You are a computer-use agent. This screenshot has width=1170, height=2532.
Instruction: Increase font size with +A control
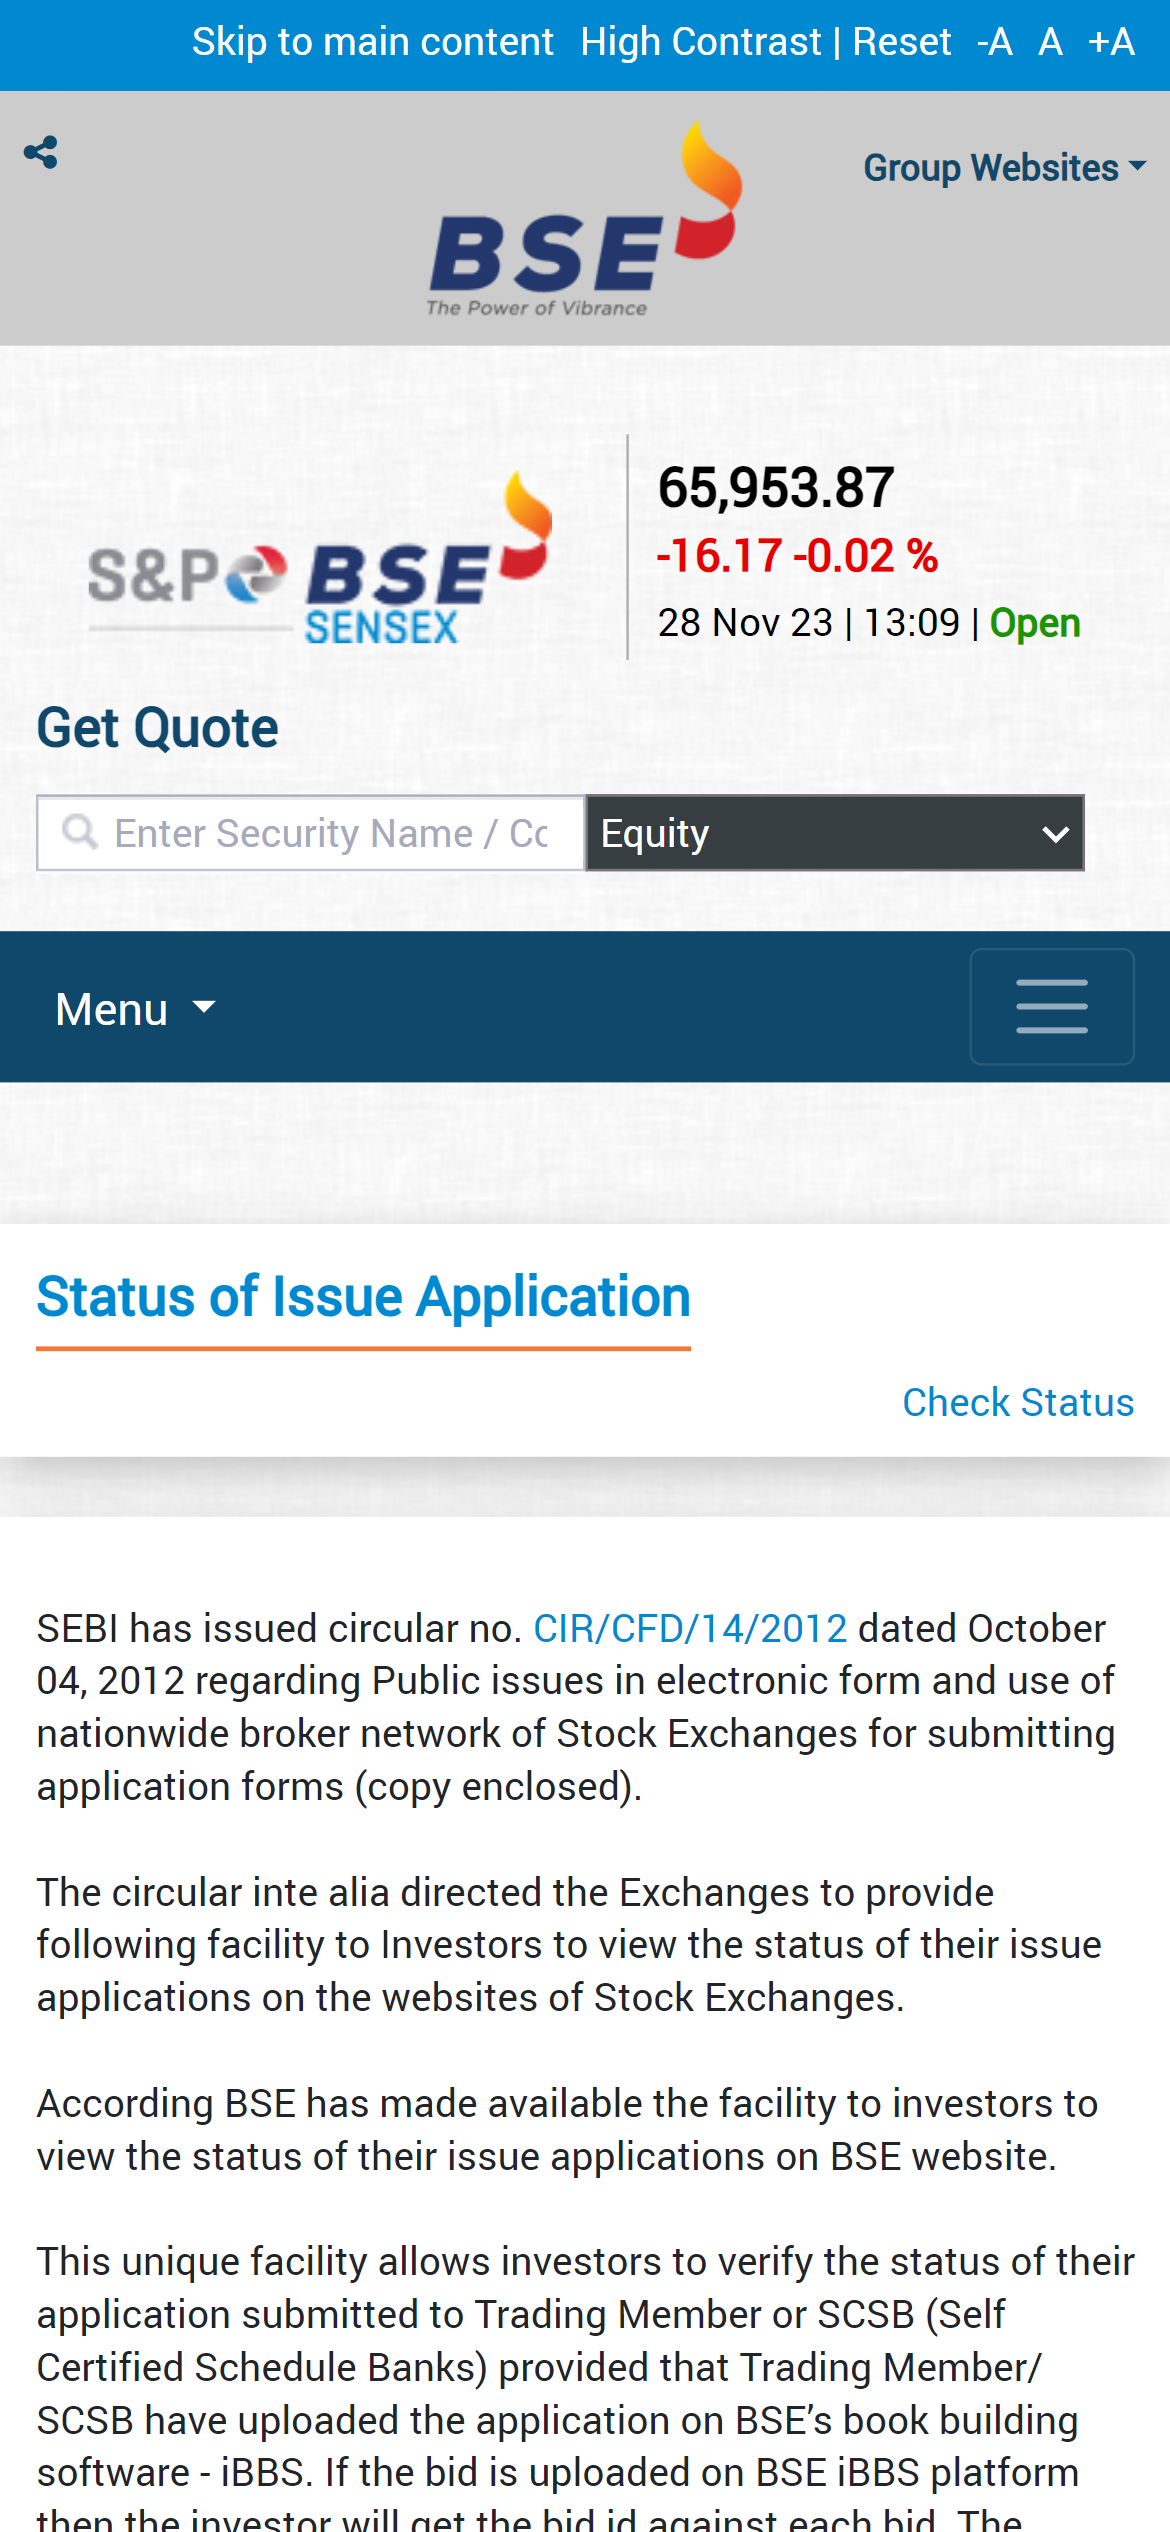(x=1111, y=41)
